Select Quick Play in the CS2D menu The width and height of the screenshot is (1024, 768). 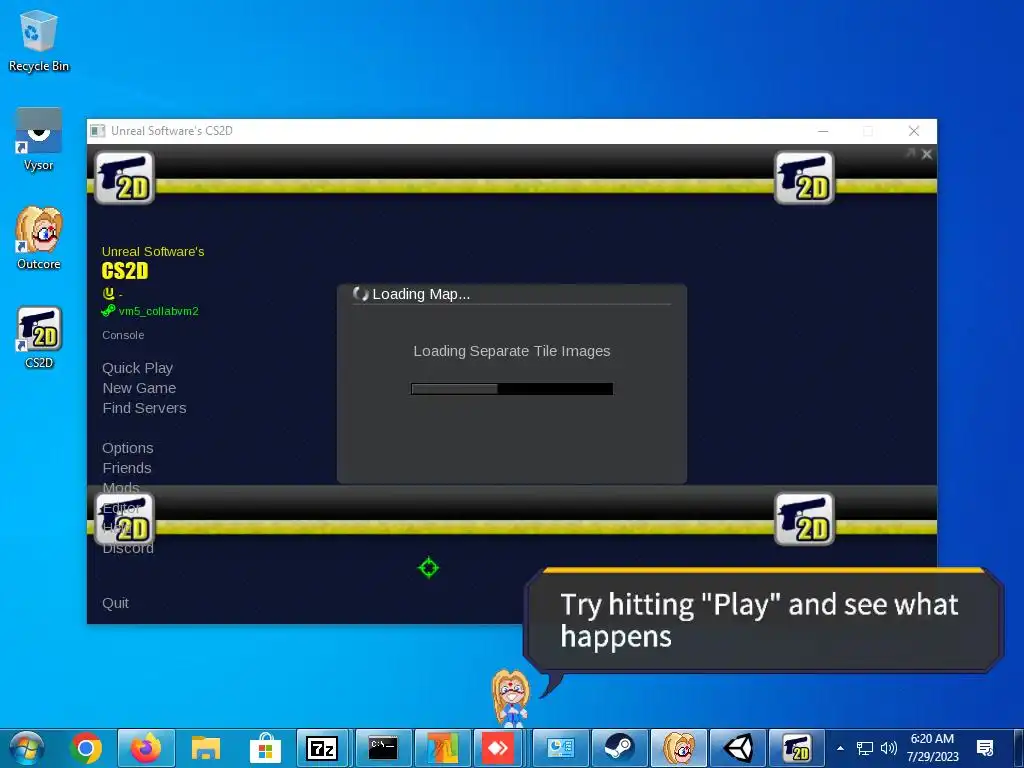pos(137,368)
